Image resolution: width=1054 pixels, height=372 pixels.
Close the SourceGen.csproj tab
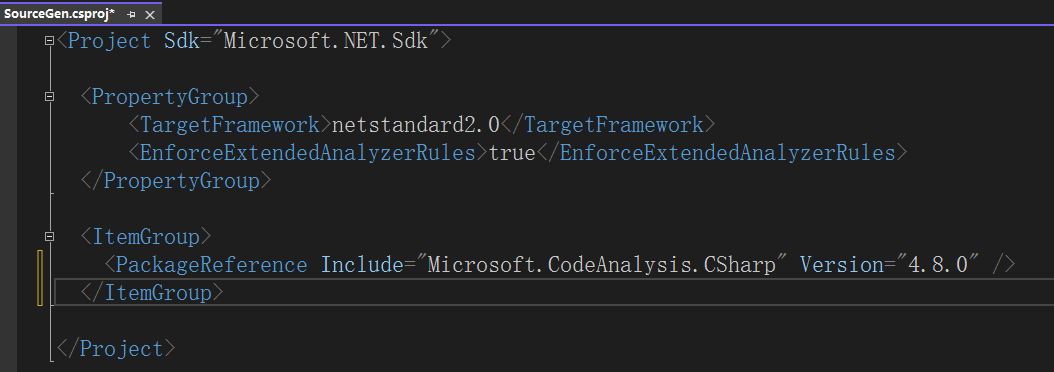coord(150,14)
